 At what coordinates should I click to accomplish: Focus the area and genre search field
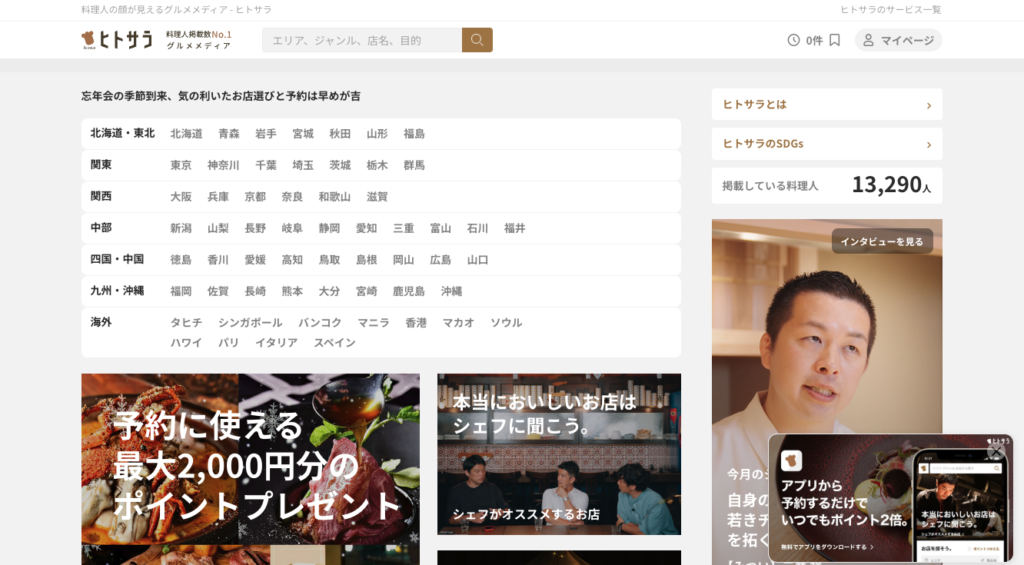coord(362,40)
